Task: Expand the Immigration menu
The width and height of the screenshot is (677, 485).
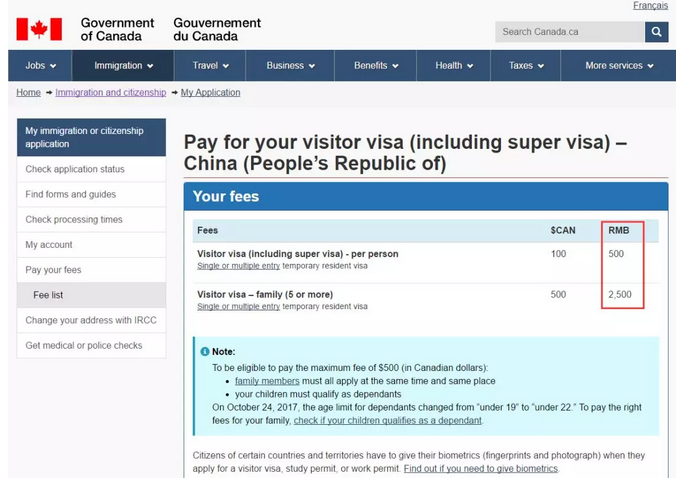Action: pyautogui.click(x=124, y=66)
